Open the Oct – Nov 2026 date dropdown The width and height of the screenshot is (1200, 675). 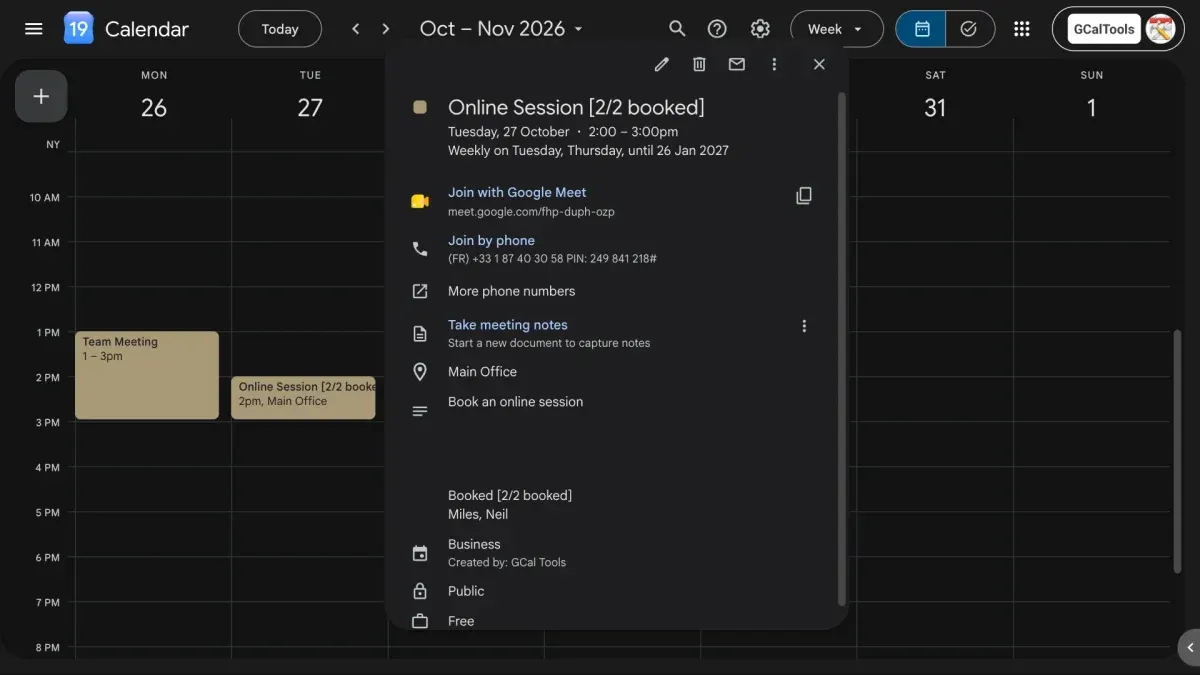(x=501, y=29)
